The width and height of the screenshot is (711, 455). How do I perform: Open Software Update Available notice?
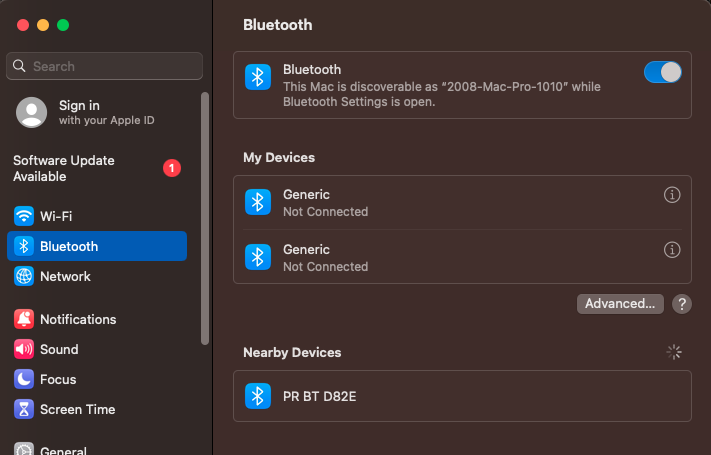point(64,168)
